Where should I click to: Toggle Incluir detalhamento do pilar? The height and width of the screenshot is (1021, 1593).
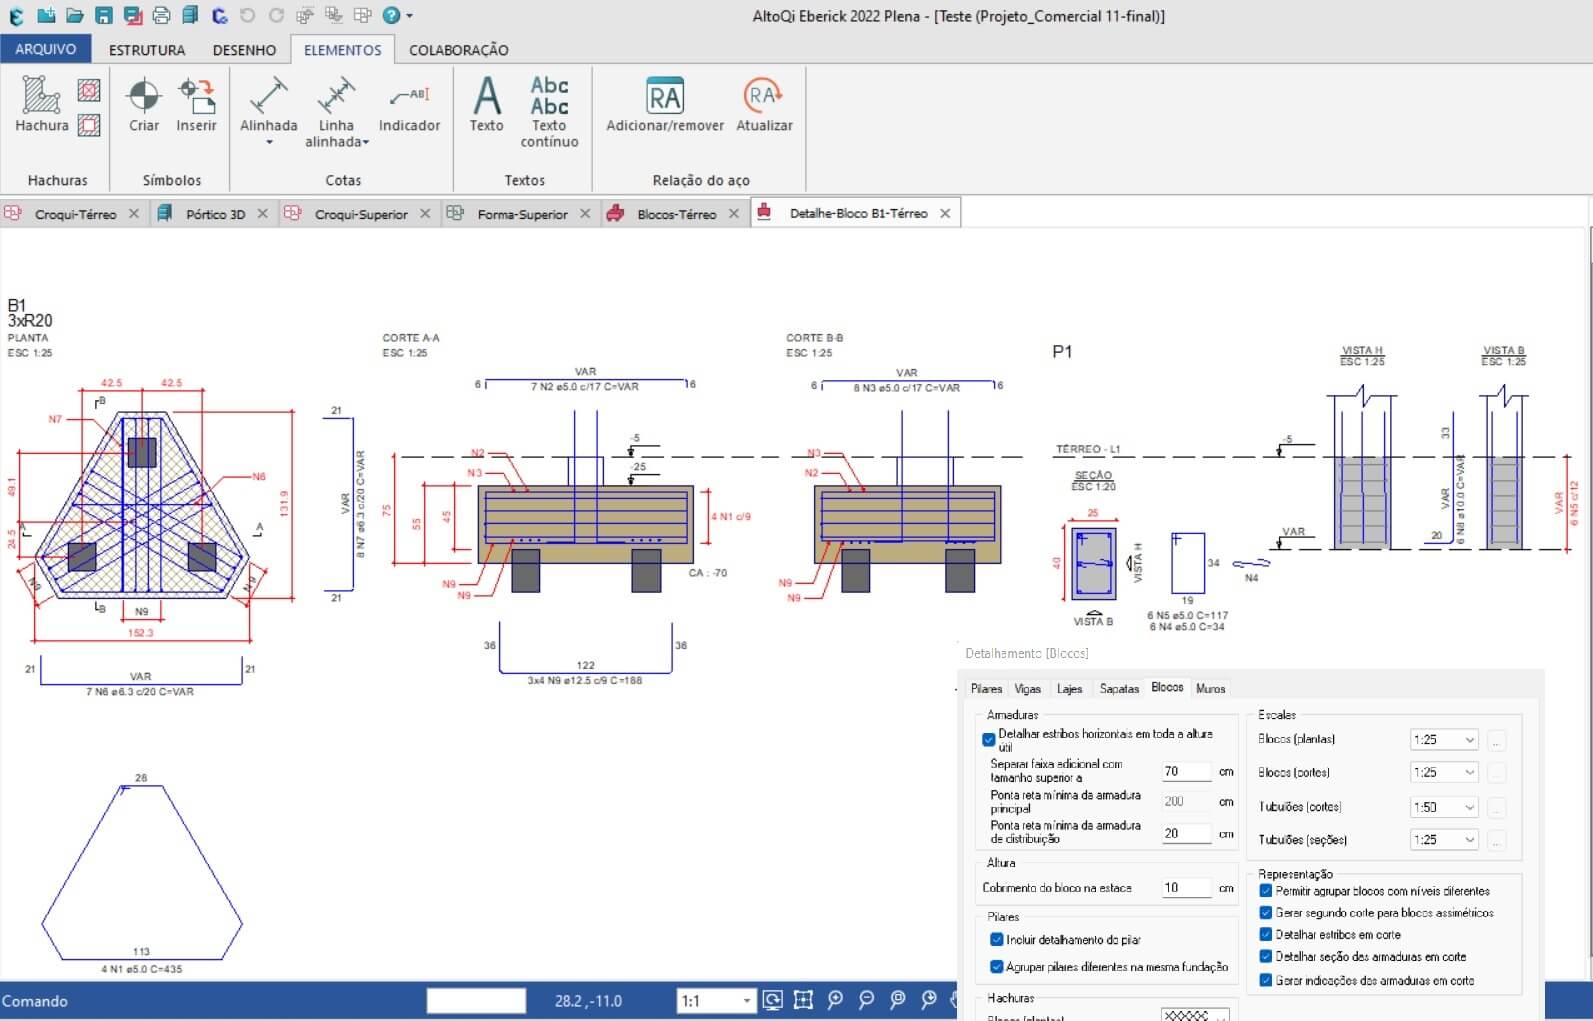tap(996, 939)
